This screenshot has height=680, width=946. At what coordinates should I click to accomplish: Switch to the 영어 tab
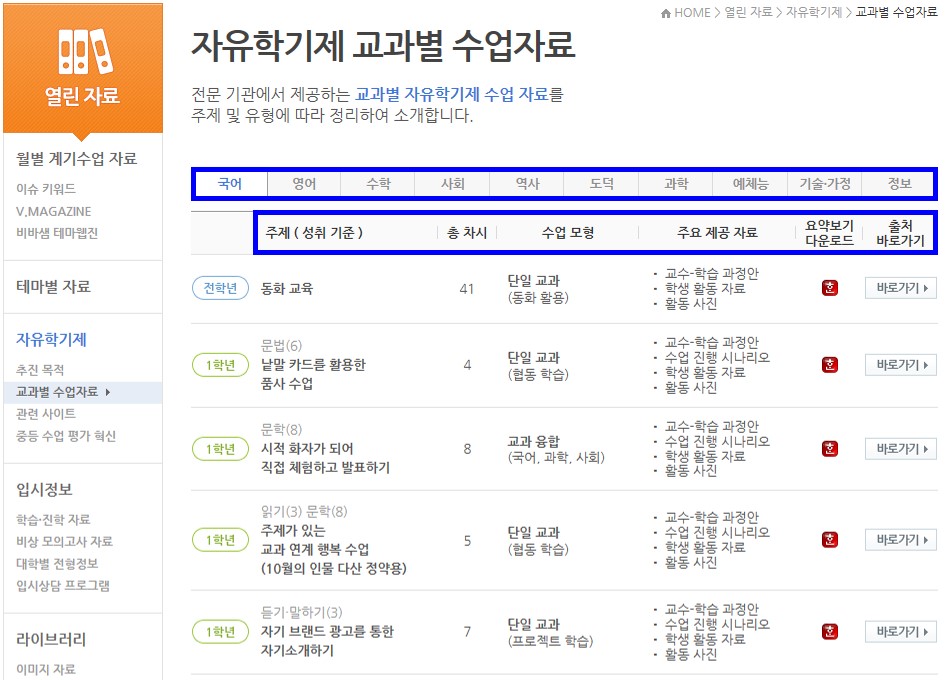304,183
